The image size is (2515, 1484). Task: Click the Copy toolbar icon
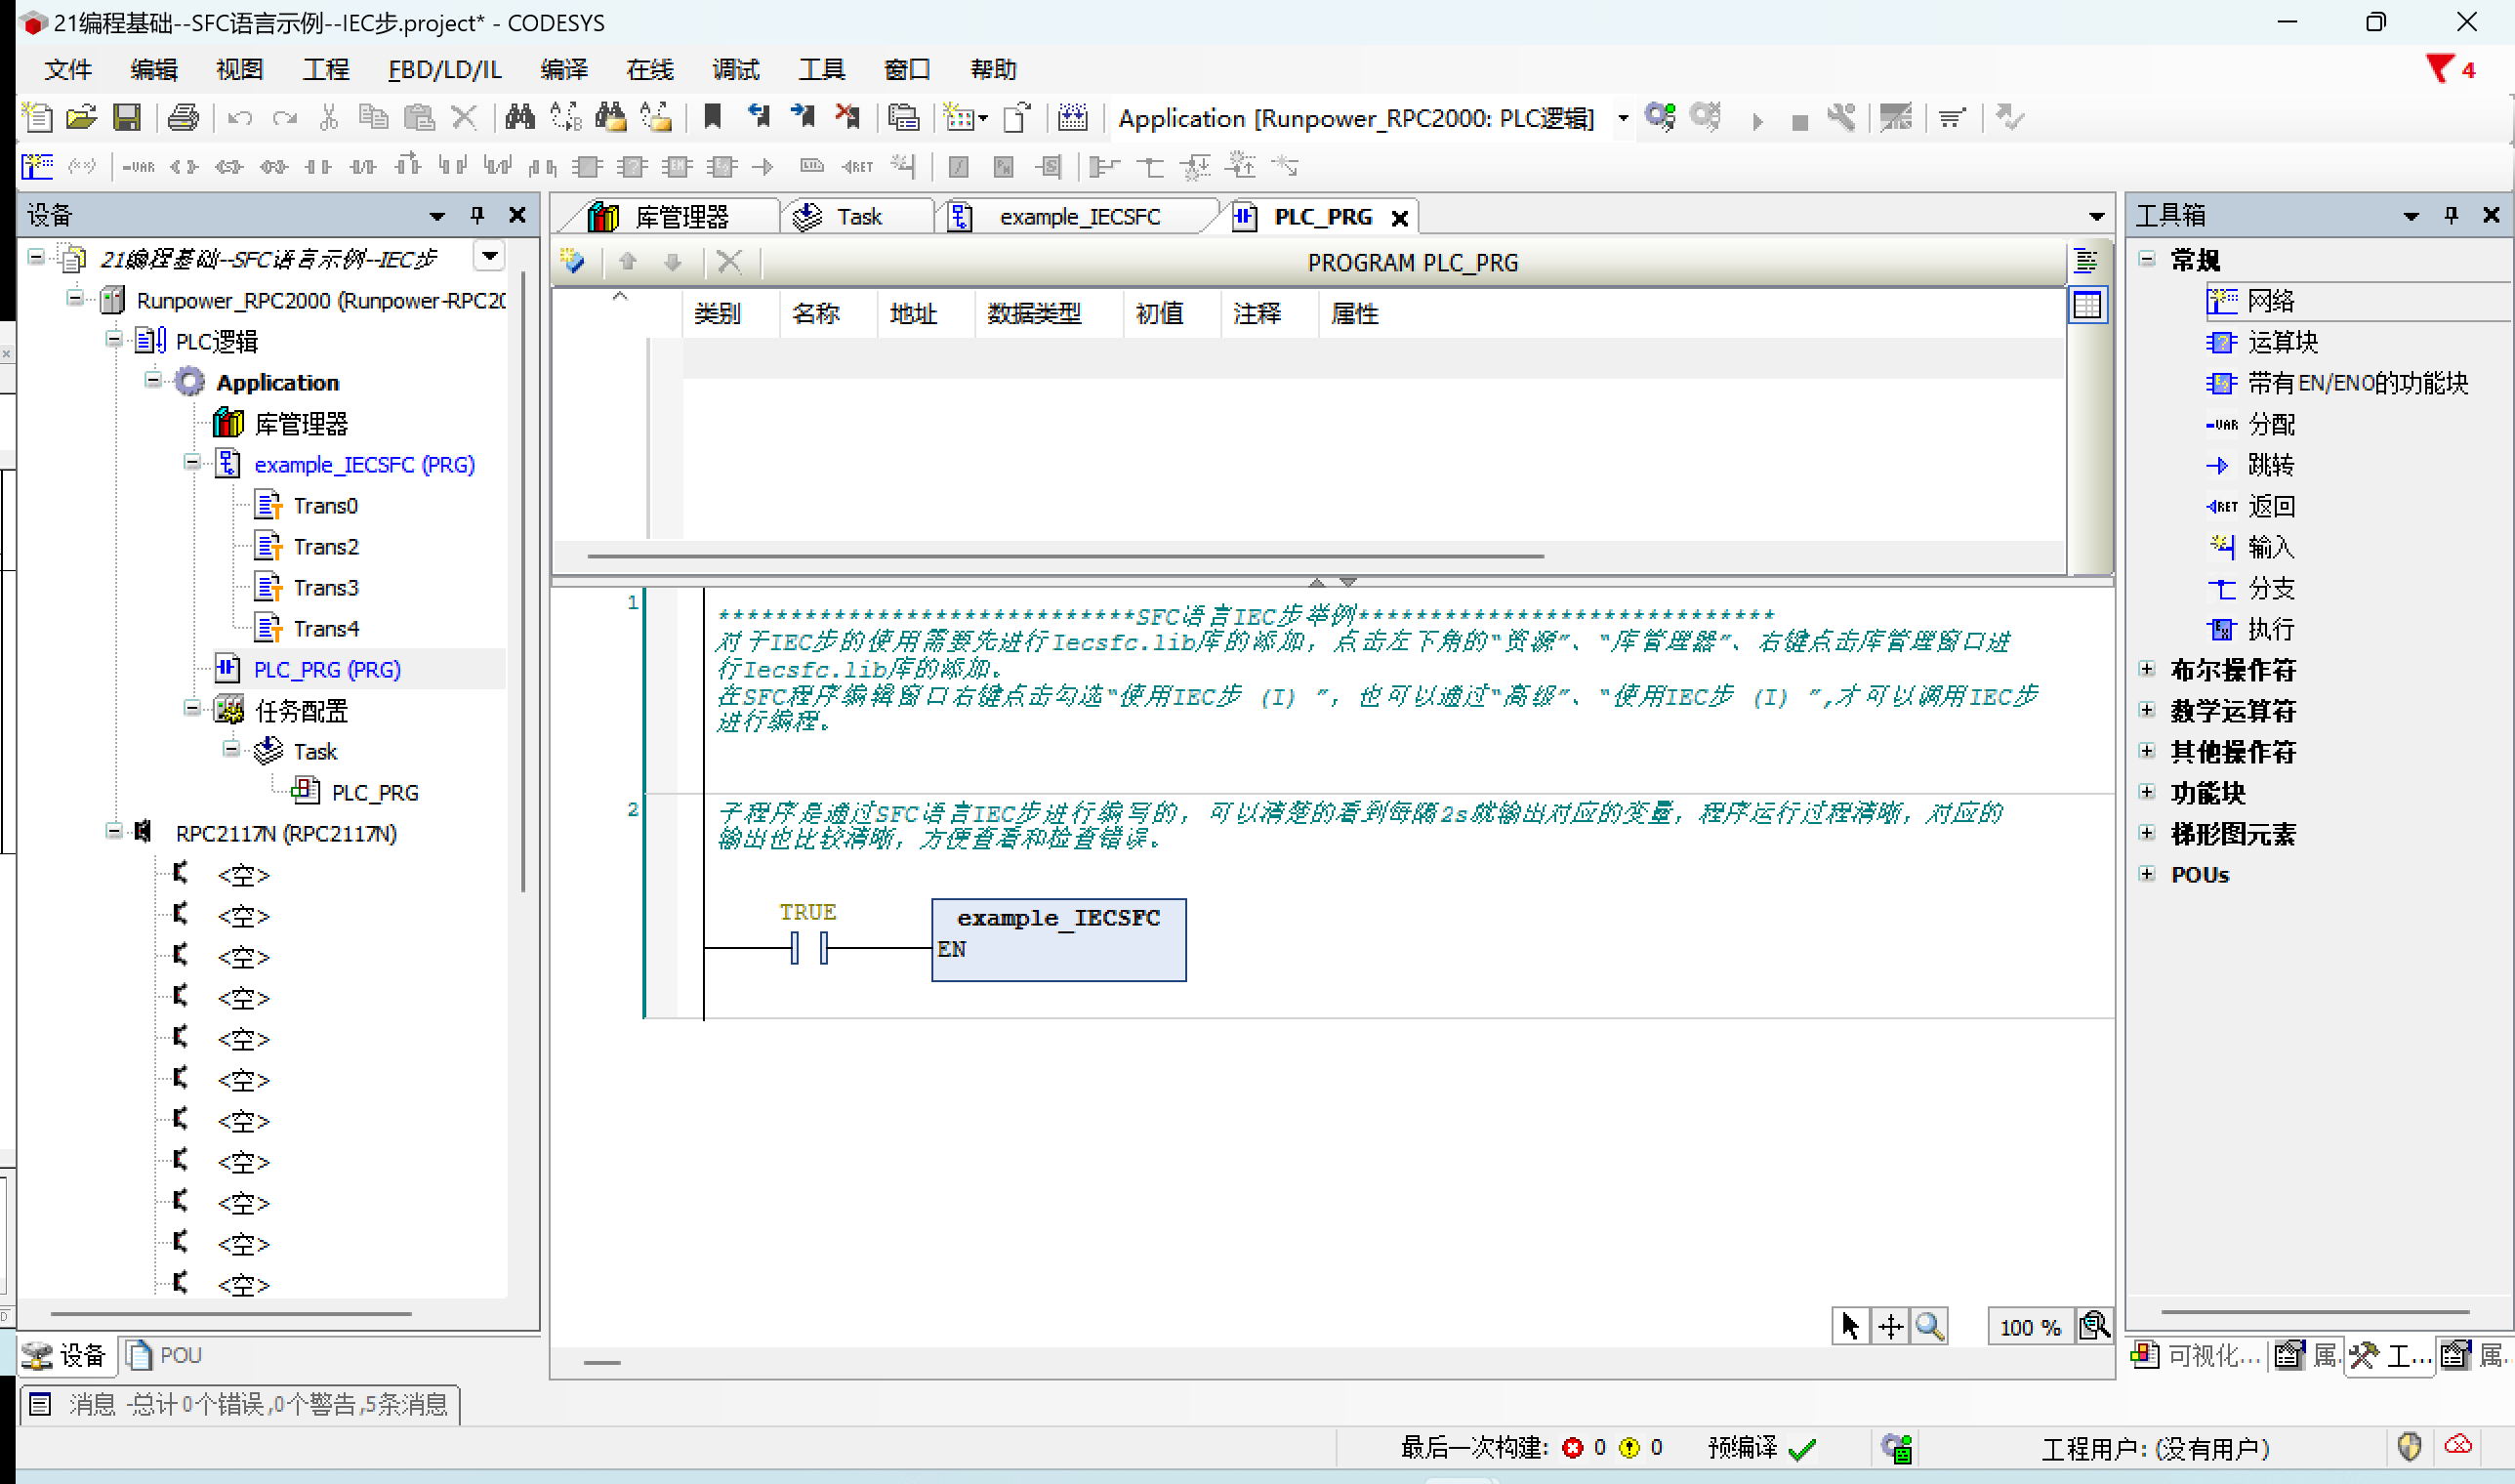374,118
